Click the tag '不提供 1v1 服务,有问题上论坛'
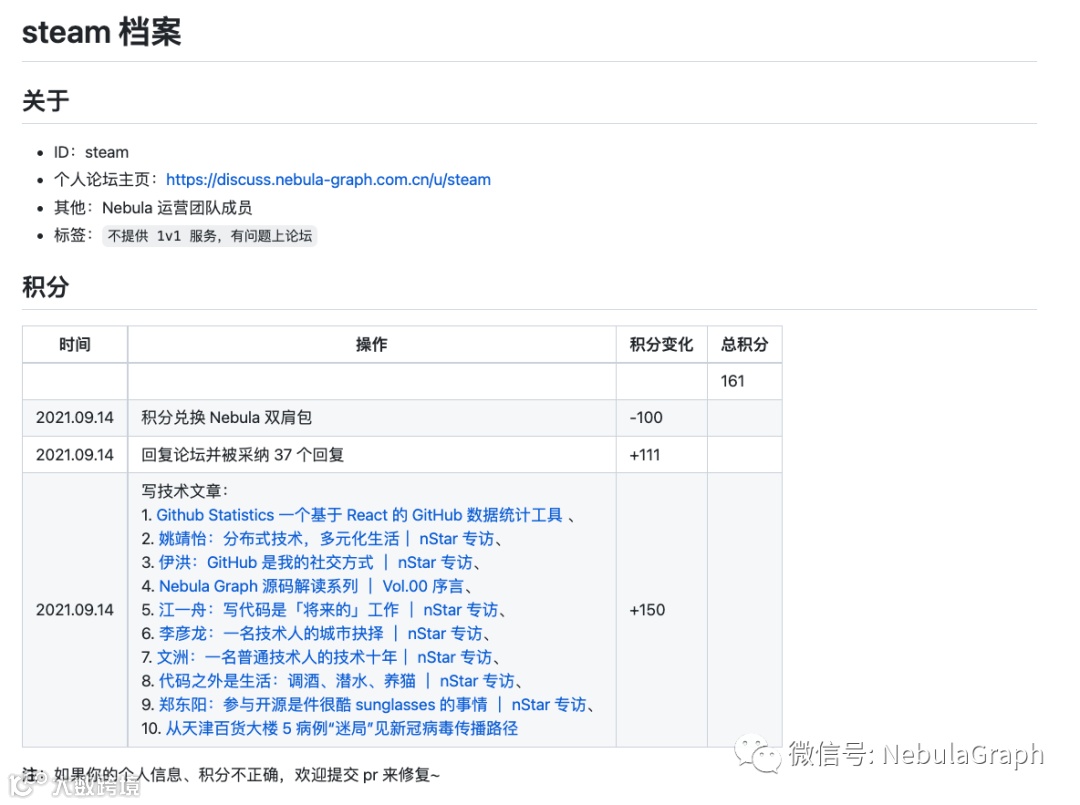1080x805 pixels. click(x=209, y=236)
